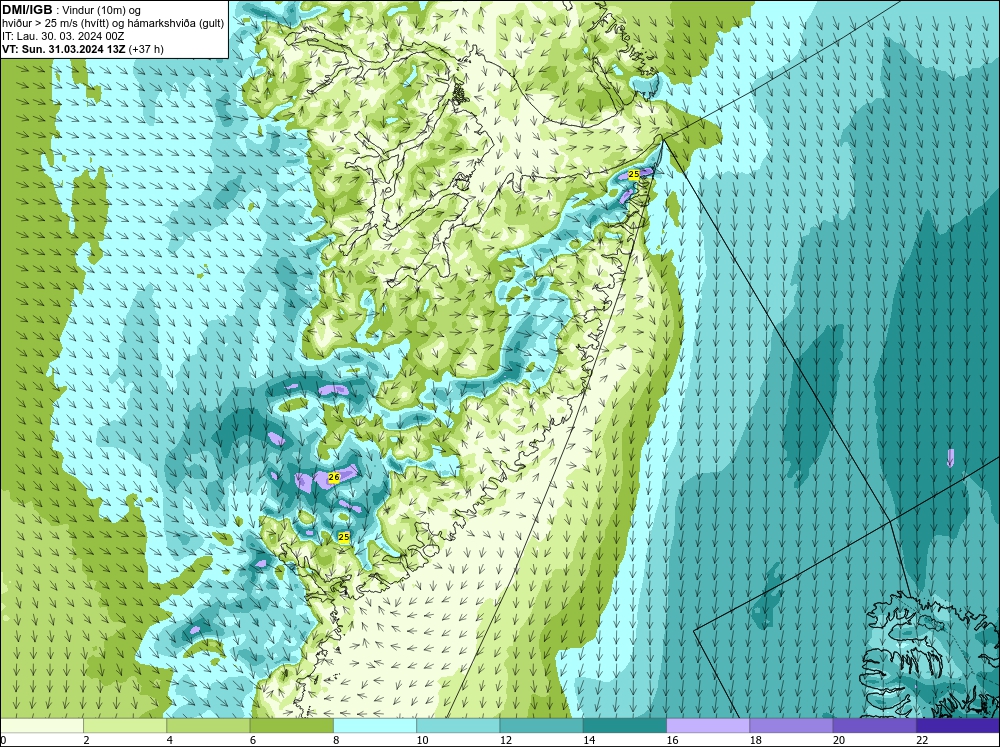1000x747 pixels.
Task: Click the "VT: Sun. 31.03.2024 13Z" valid time
Action: [64, 49]
